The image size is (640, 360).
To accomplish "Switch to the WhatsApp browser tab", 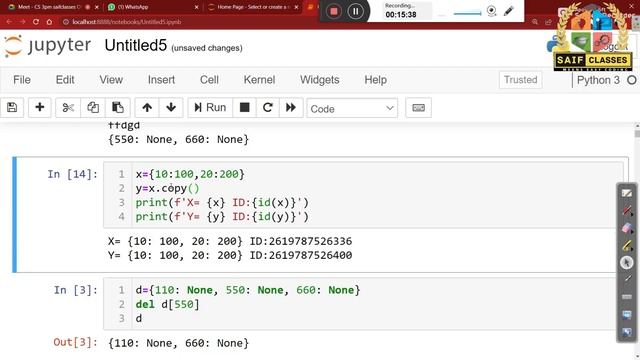I will click(x=151, y=7).
